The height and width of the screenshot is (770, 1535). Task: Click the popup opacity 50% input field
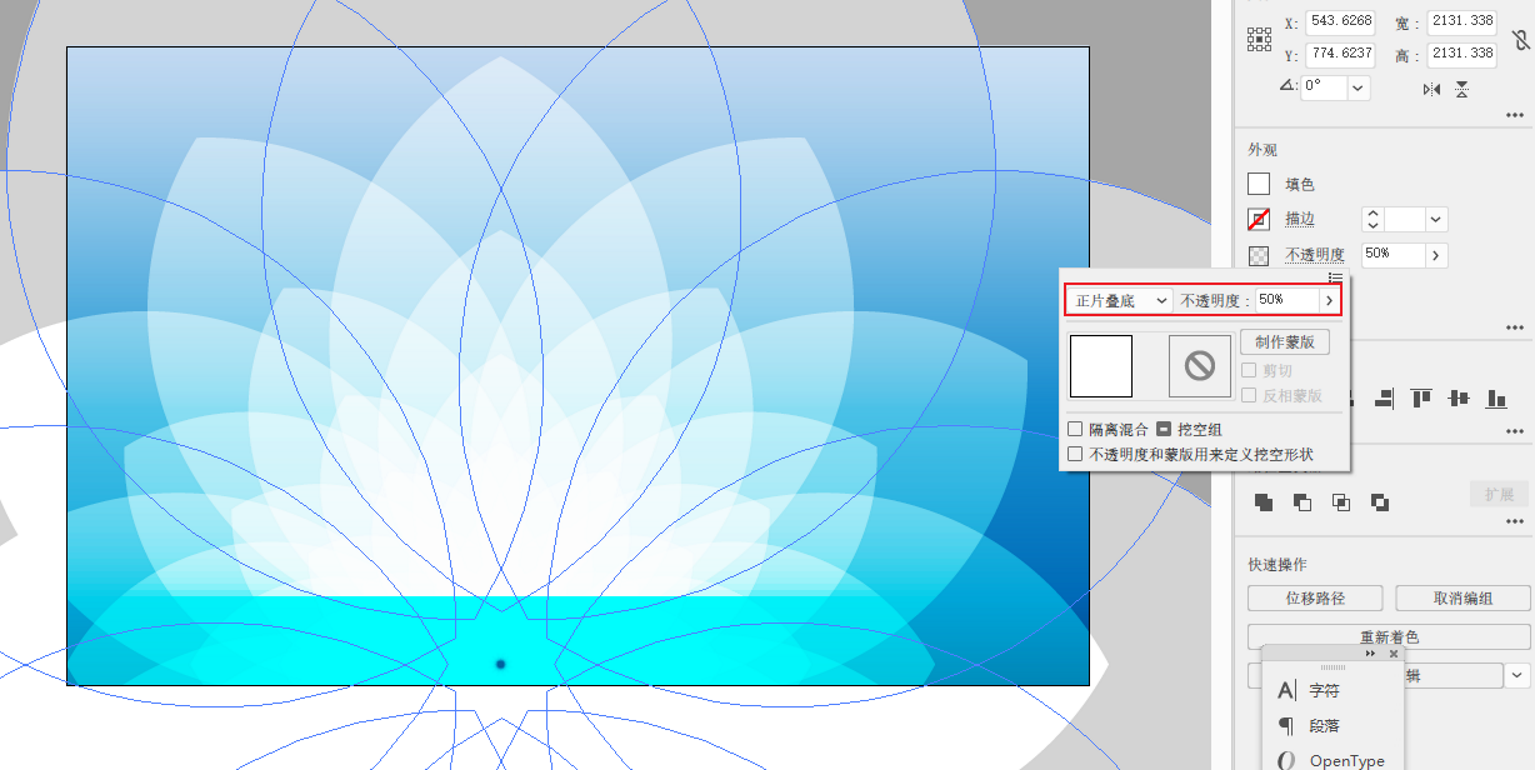click(1287, 300)
